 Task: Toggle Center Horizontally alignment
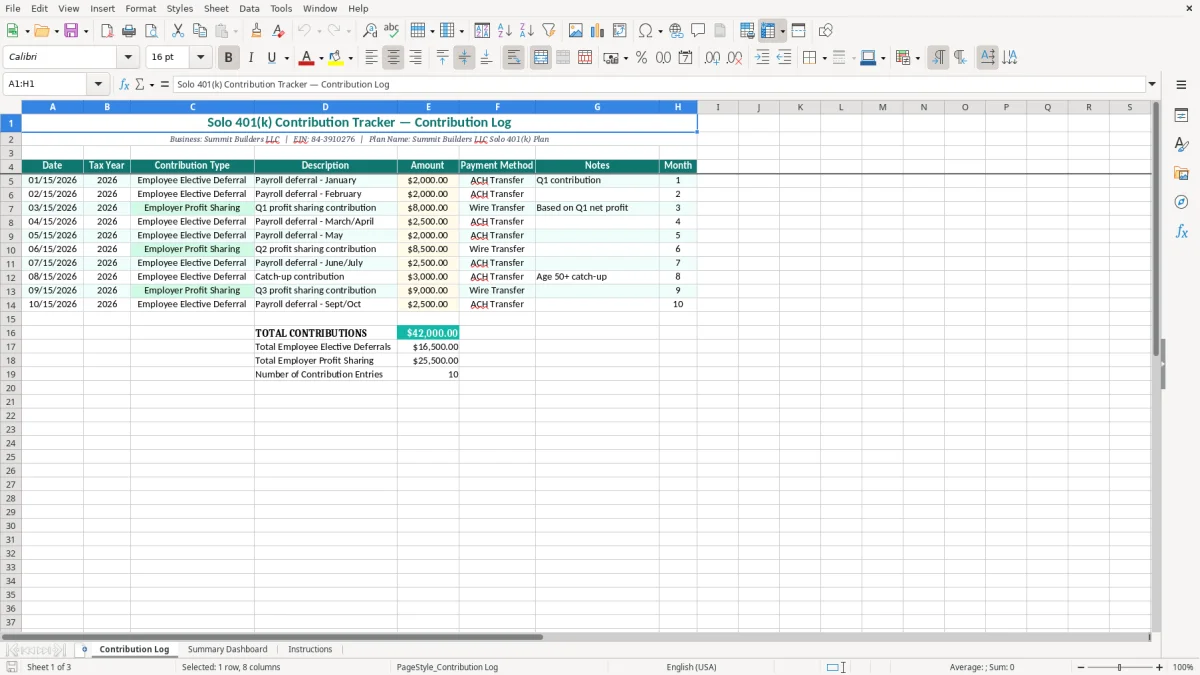pos(393,58)
